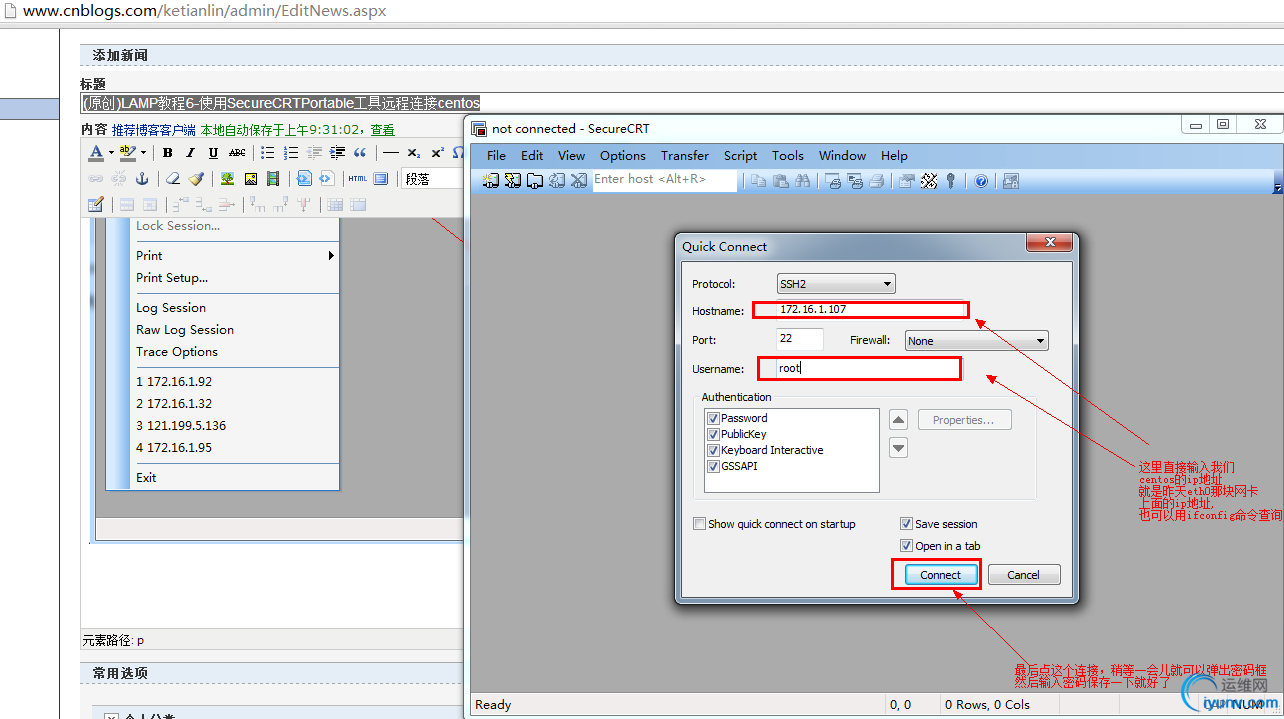Image resolution: width=1284 pixels, height=719 pixels.
Task: Click the blockquote icon in editor toolbar
Action: [x=360, y=153]
